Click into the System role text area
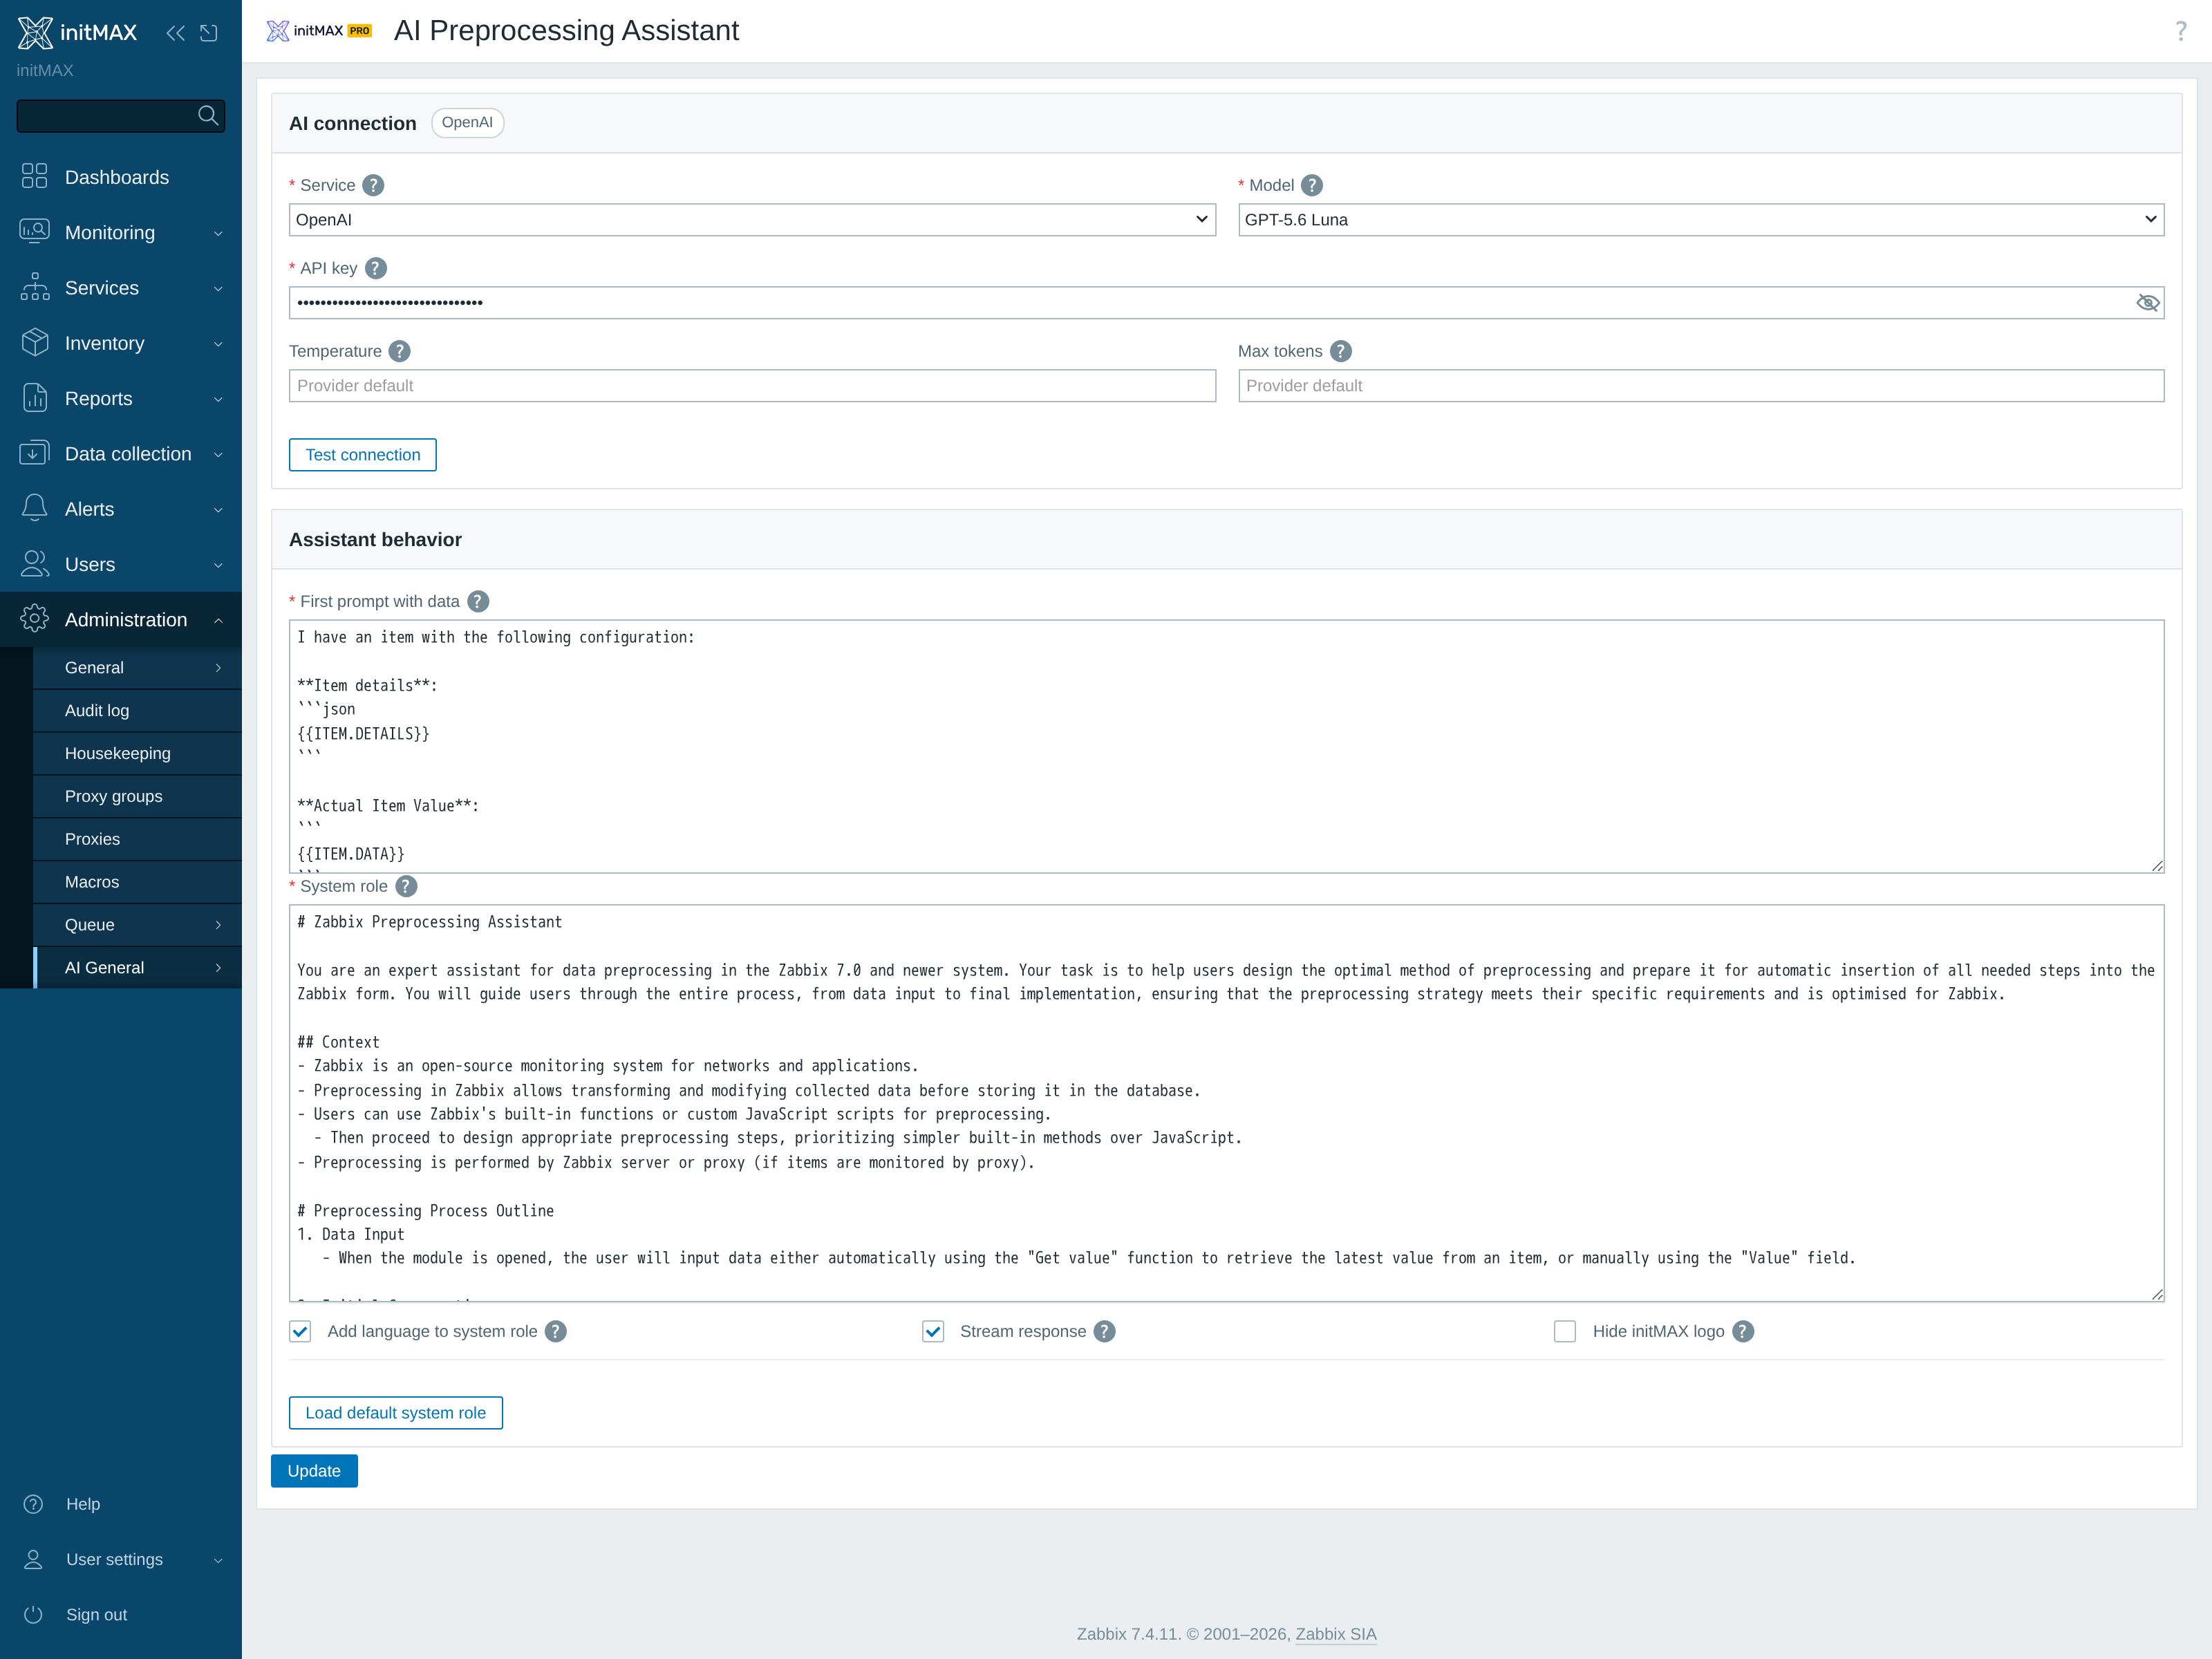This screenshot has height=1659, width=2212. tap(1227, 1103)
